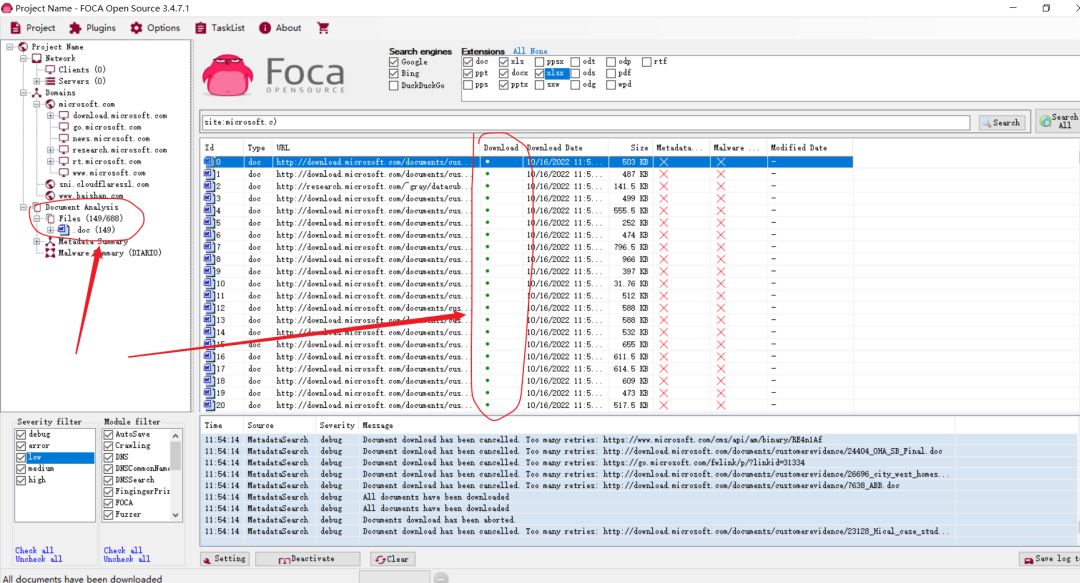
Task: Click the Foca mascot logo
Action: [228, 75]
